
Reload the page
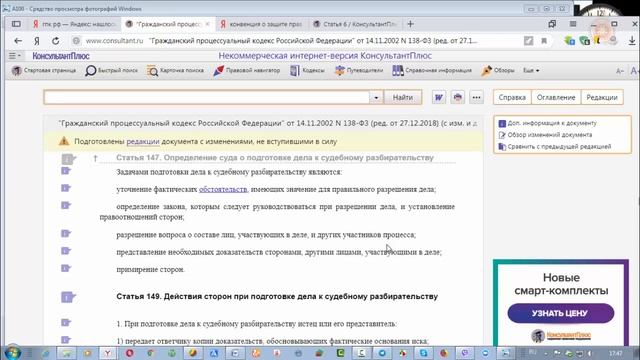(56, 41)
